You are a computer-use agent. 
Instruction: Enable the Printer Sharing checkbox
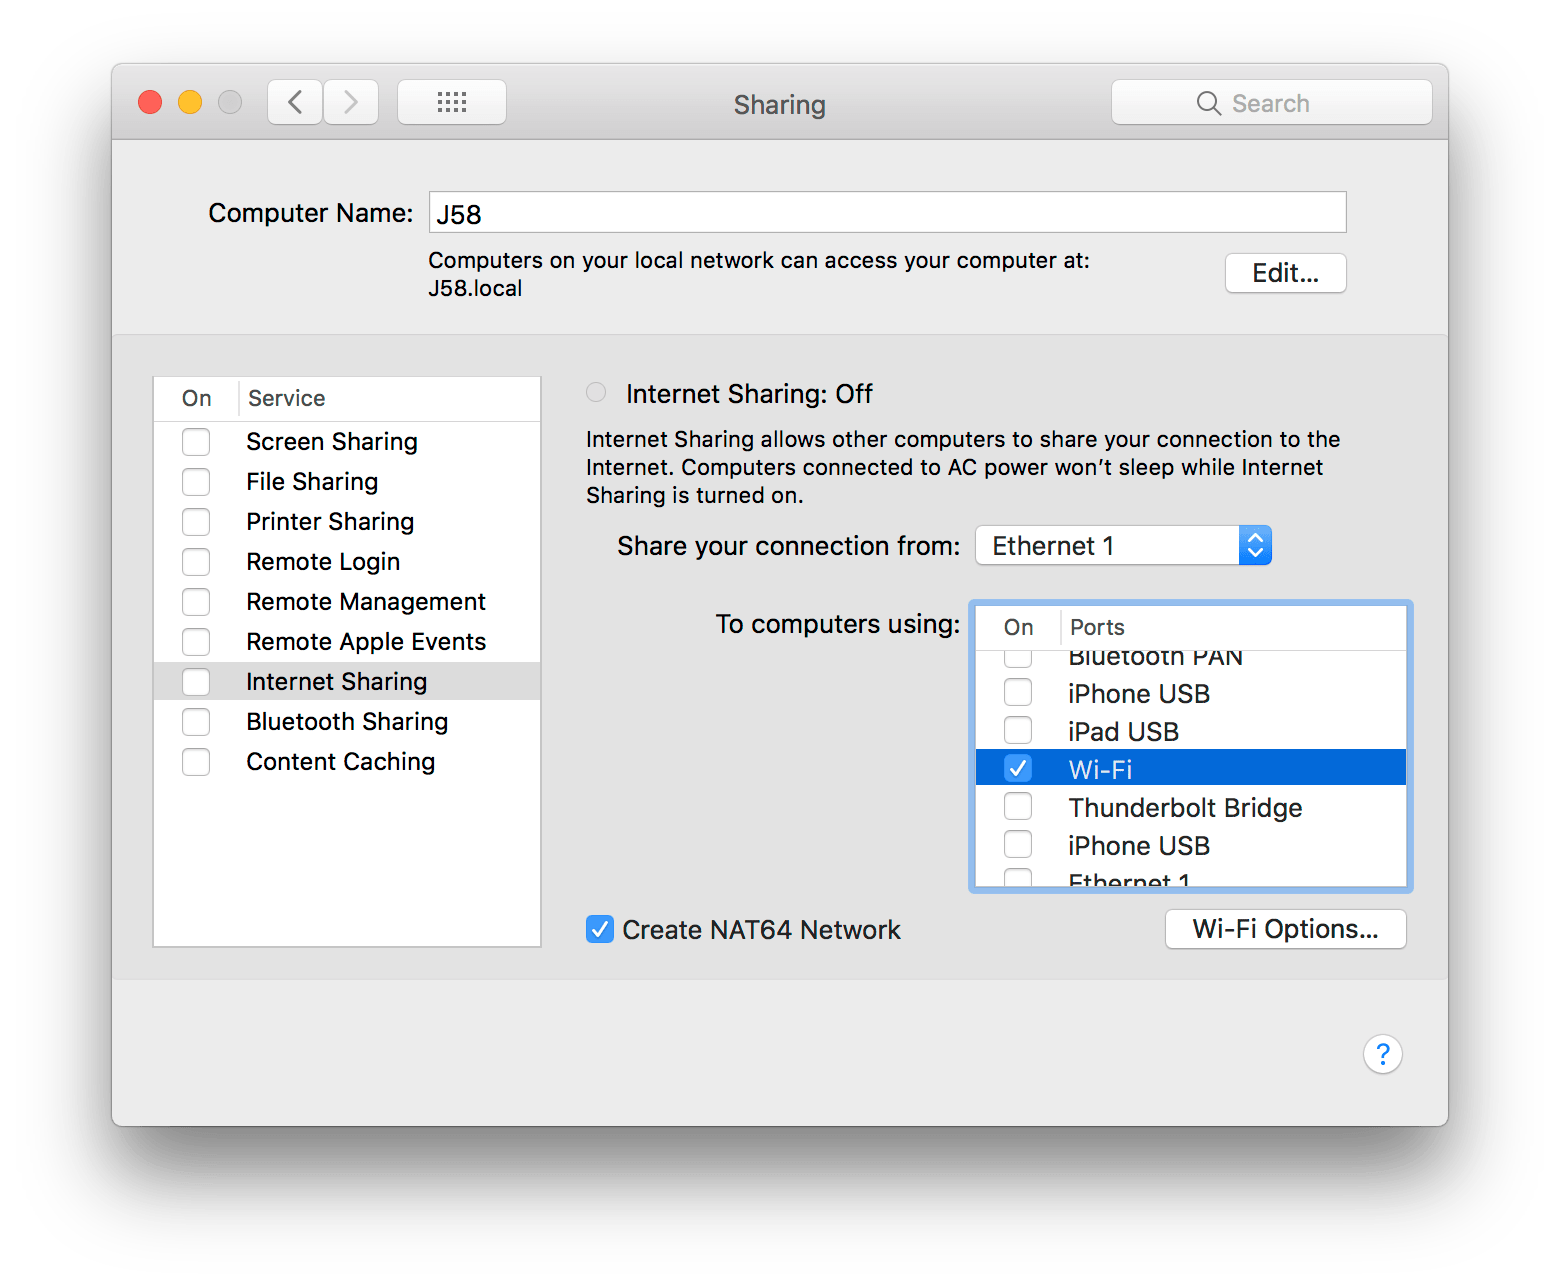pos(196,522)
